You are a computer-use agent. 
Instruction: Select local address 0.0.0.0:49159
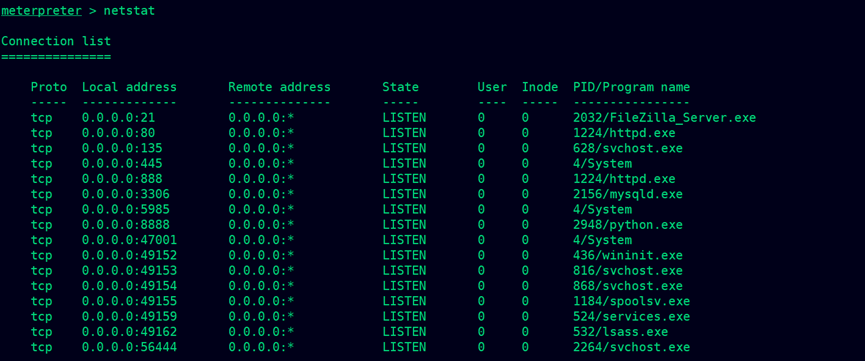tap(130, 317)
